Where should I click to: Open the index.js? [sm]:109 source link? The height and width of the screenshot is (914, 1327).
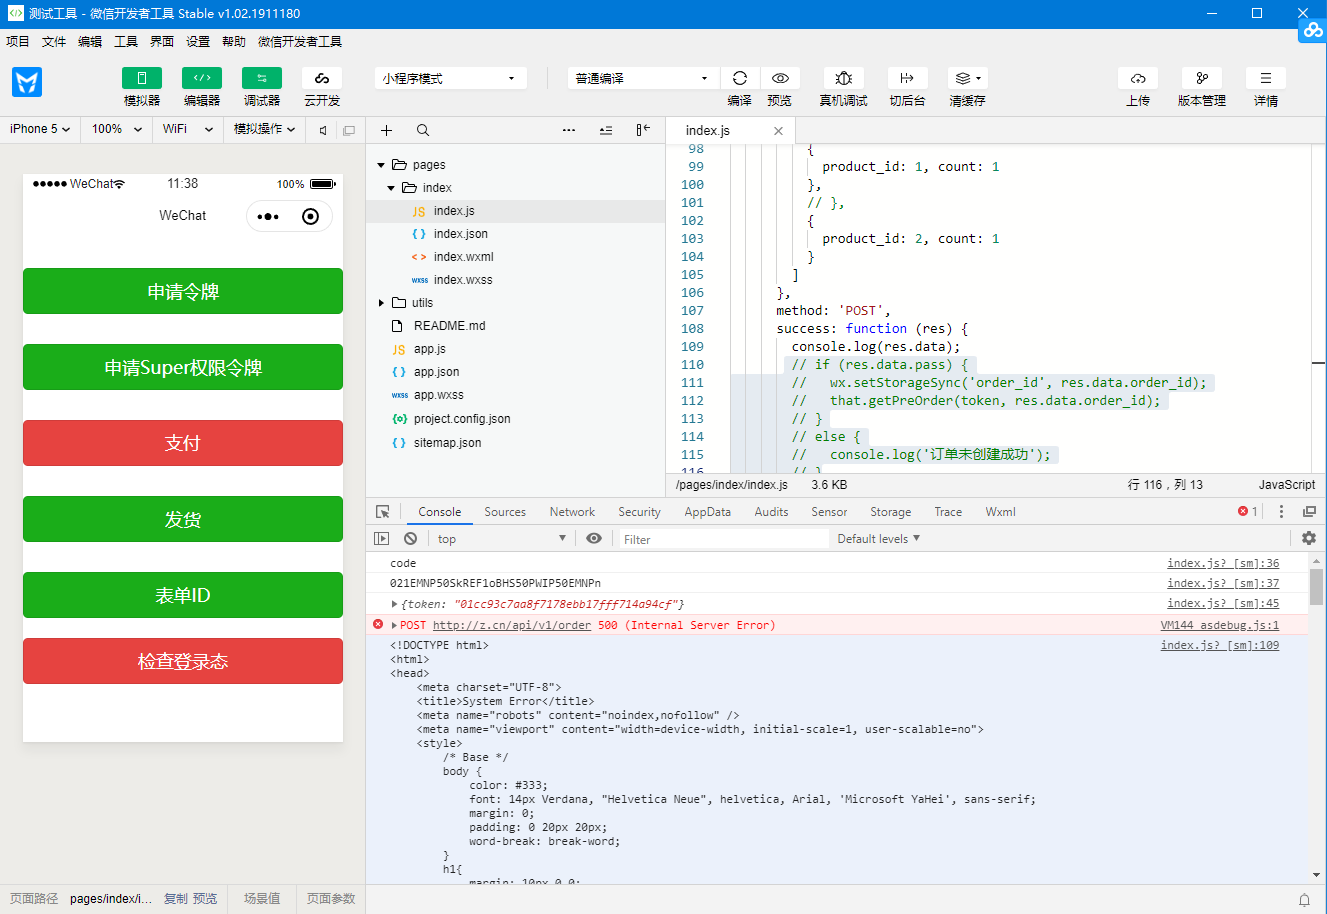[1220, 645]
